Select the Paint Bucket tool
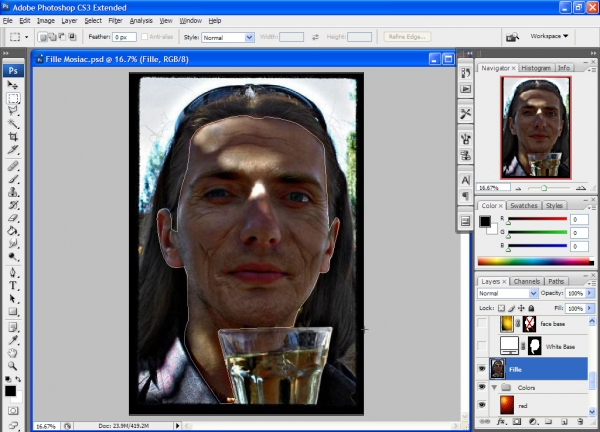 click(x=13, y=231)
